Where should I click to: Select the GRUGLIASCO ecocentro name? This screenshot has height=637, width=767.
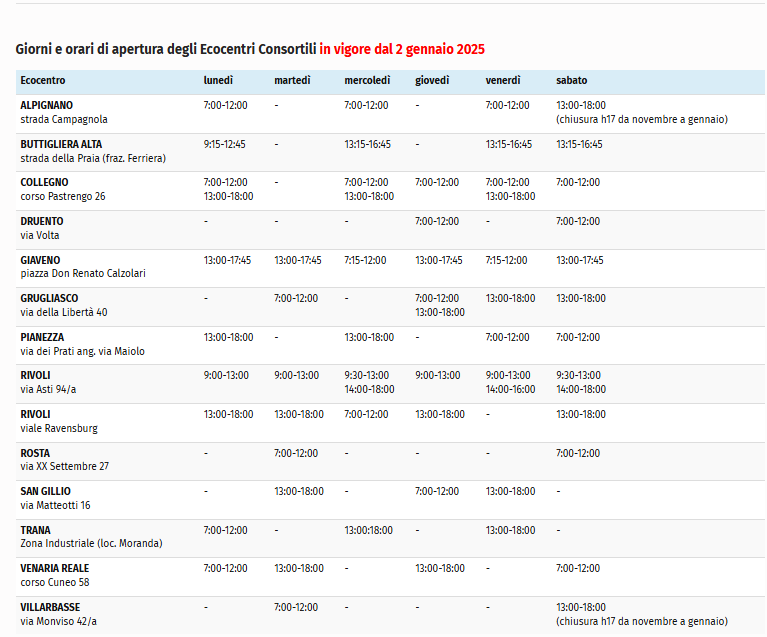(49, 298)
